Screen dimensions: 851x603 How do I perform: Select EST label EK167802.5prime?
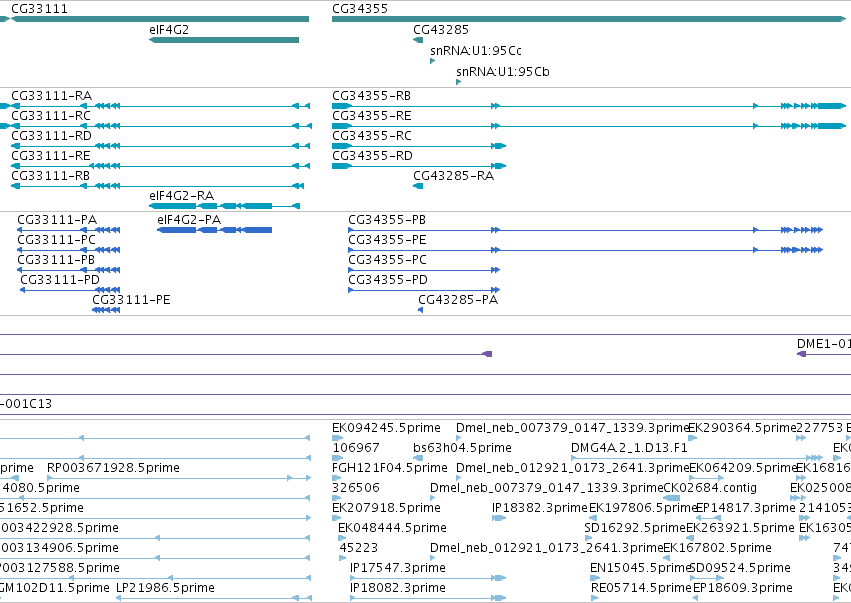(717, 548)
